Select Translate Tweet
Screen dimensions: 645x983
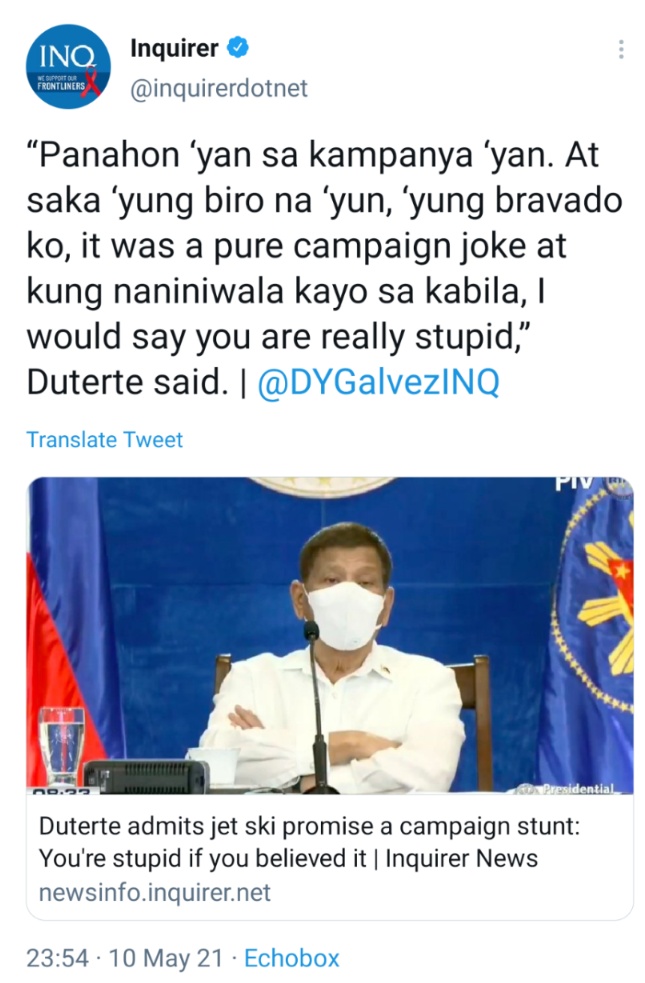click(x=105, y=439)
